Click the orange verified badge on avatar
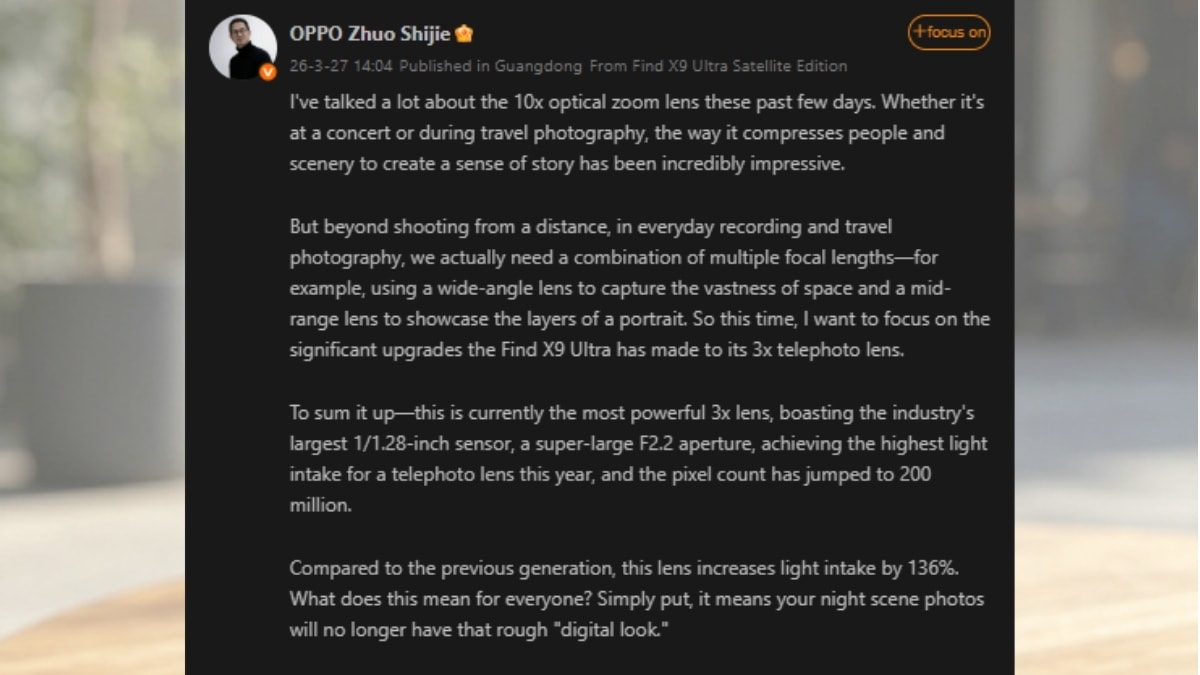This screenshot has height=675, width=1200. (268, 72)
